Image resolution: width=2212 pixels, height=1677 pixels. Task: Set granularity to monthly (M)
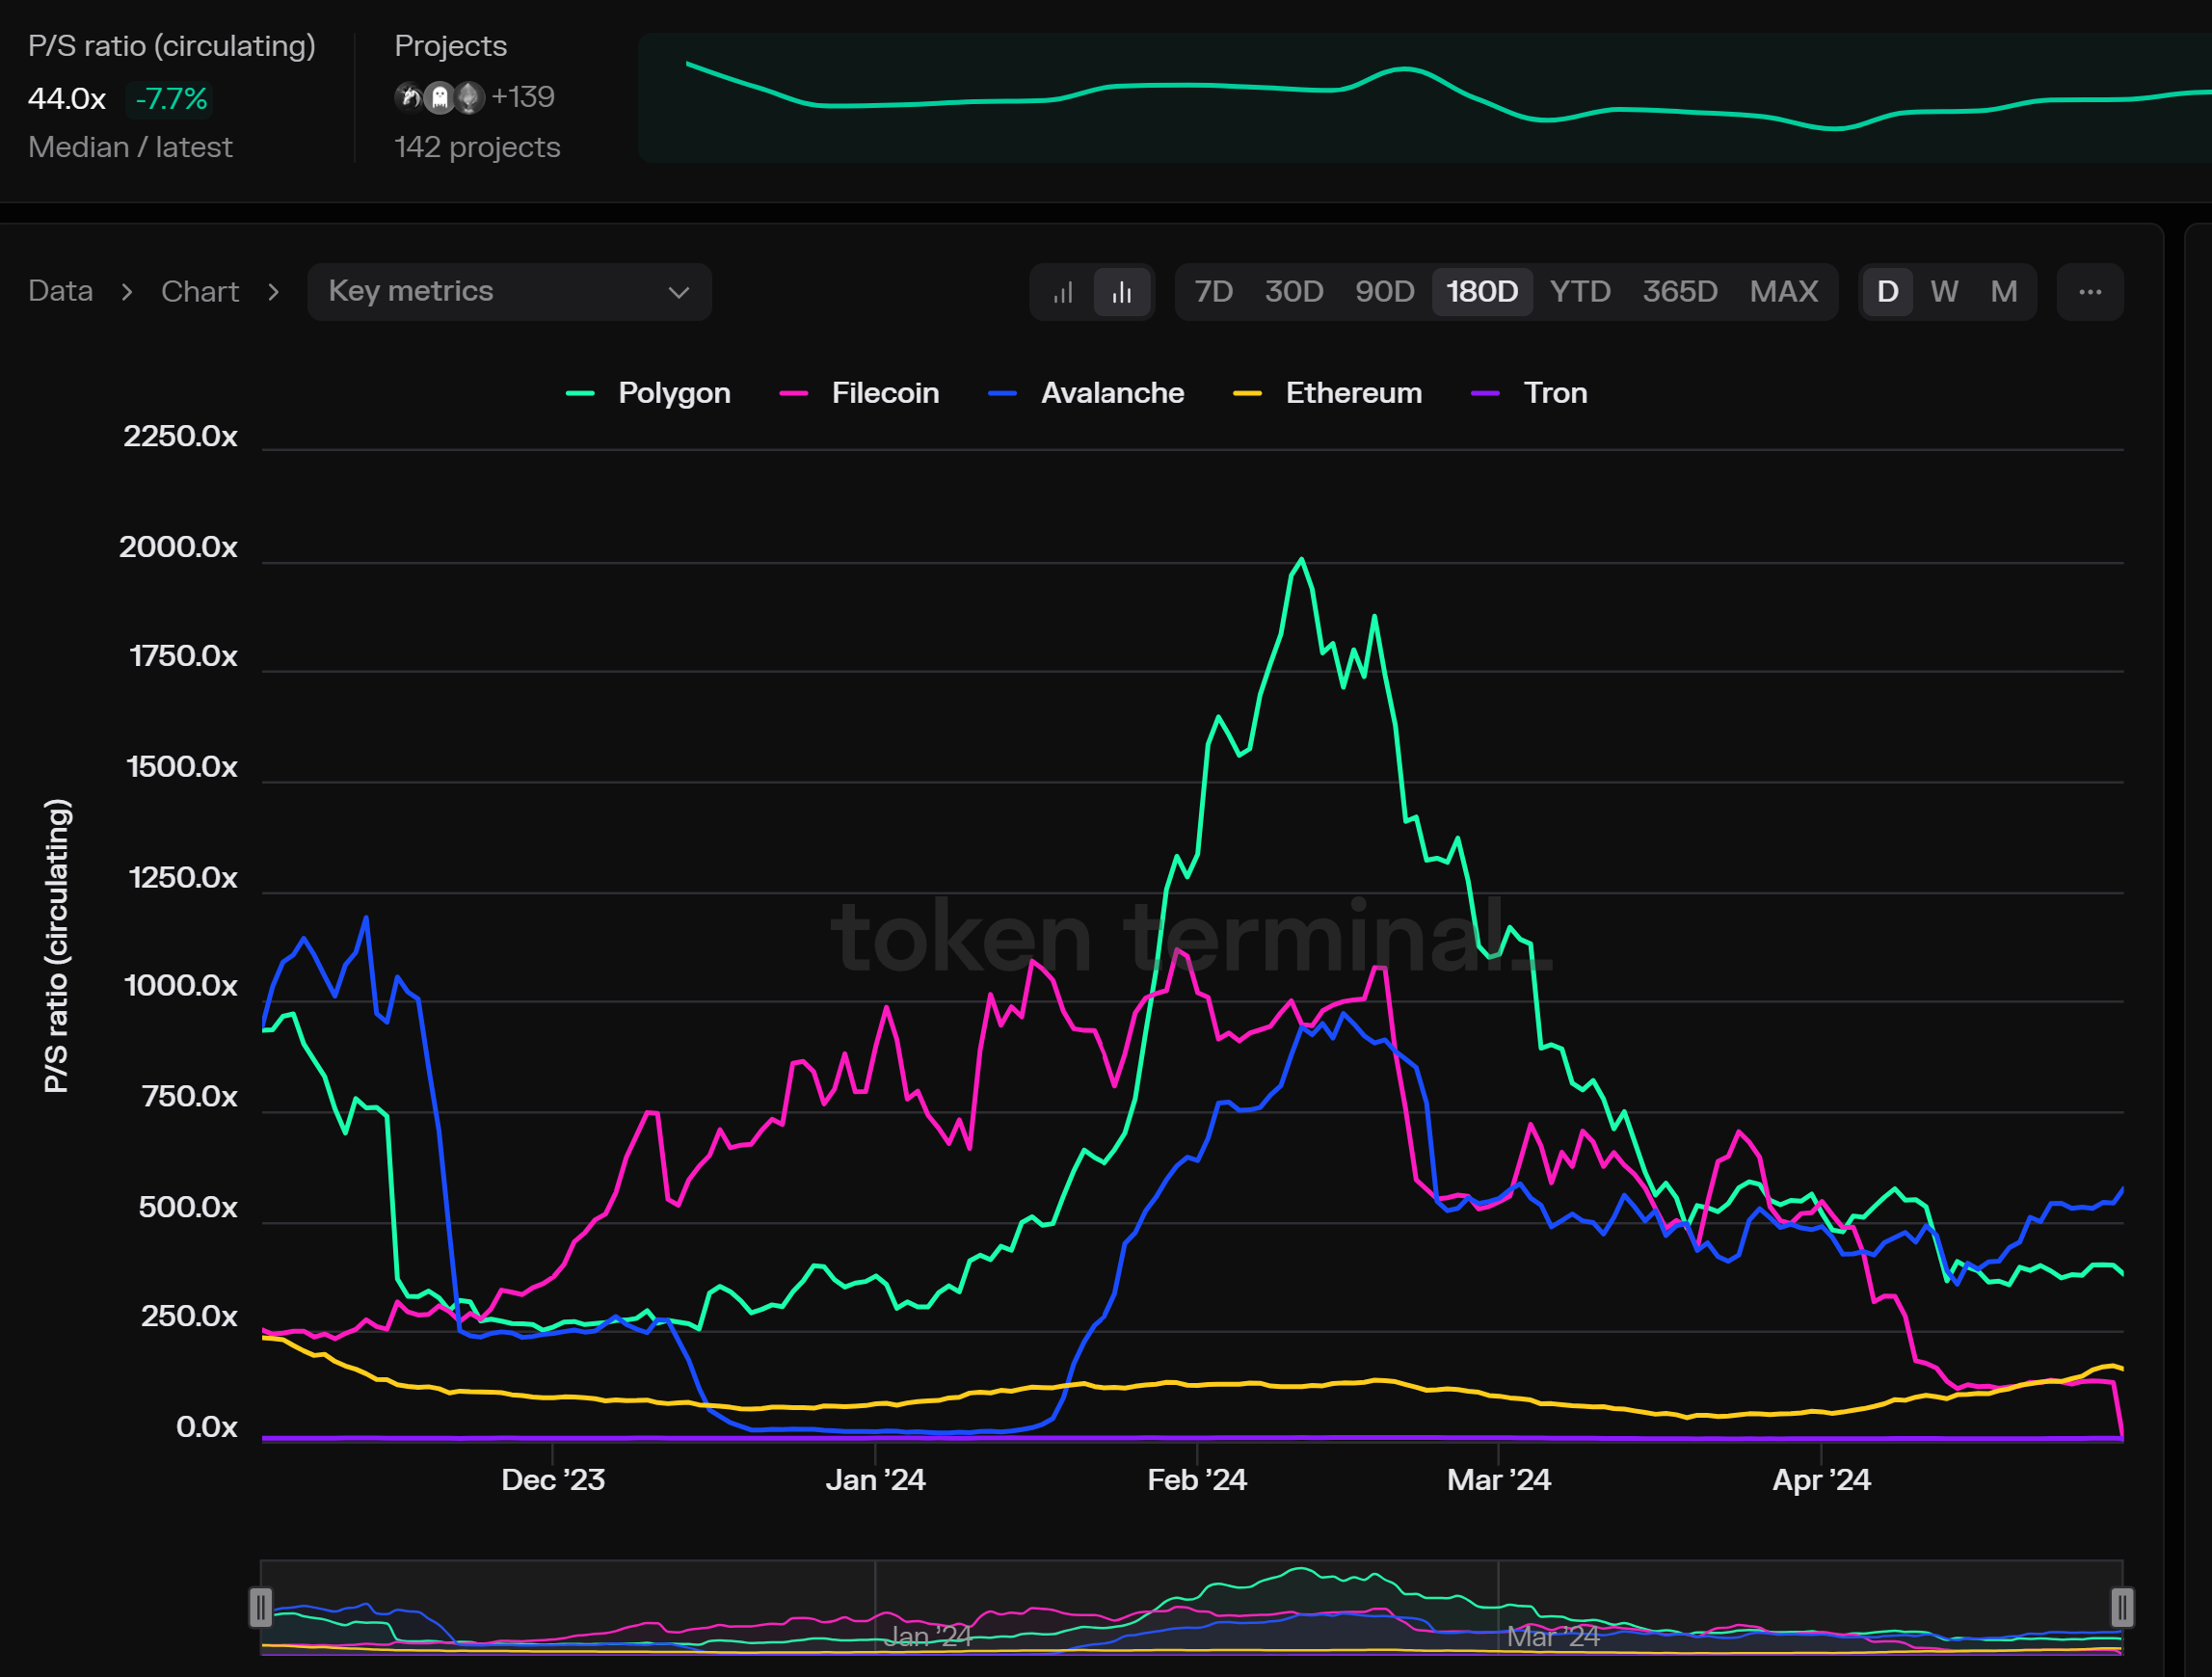coord(2003,292)
